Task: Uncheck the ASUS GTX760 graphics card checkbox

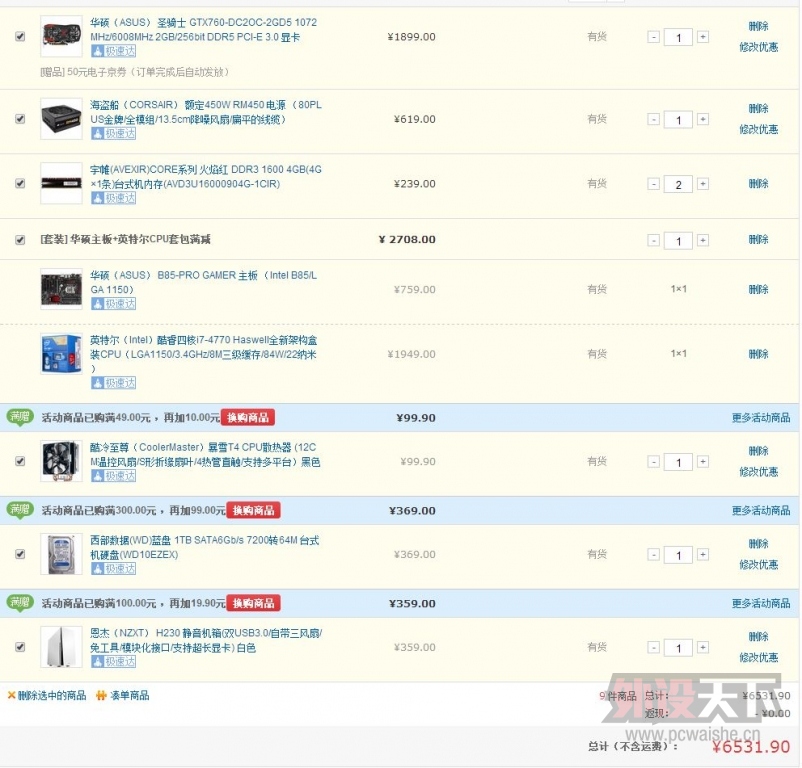Action: coord(20,36)
